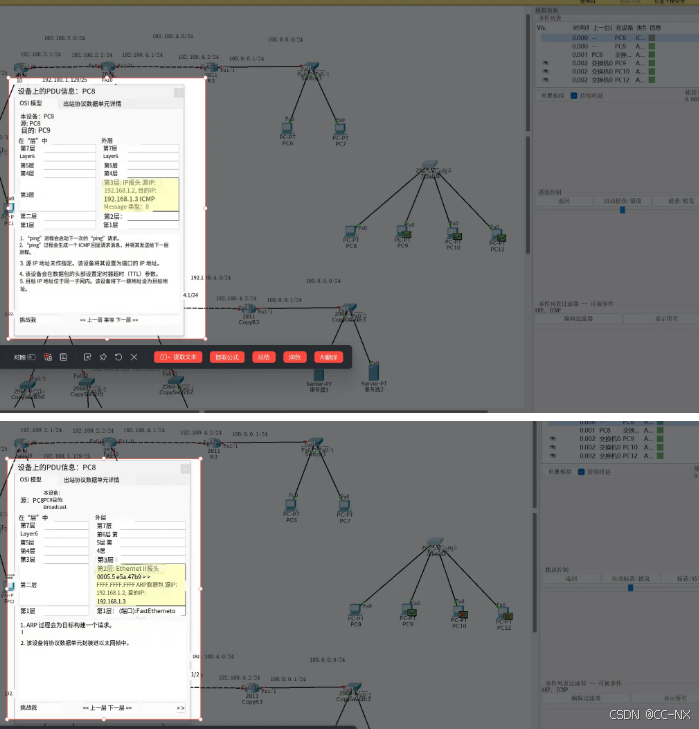Image resolution: width=699 pixels, height=729 pixels.
Task: Click save-image icon in capture toolbar
Action: click(64, 357)
